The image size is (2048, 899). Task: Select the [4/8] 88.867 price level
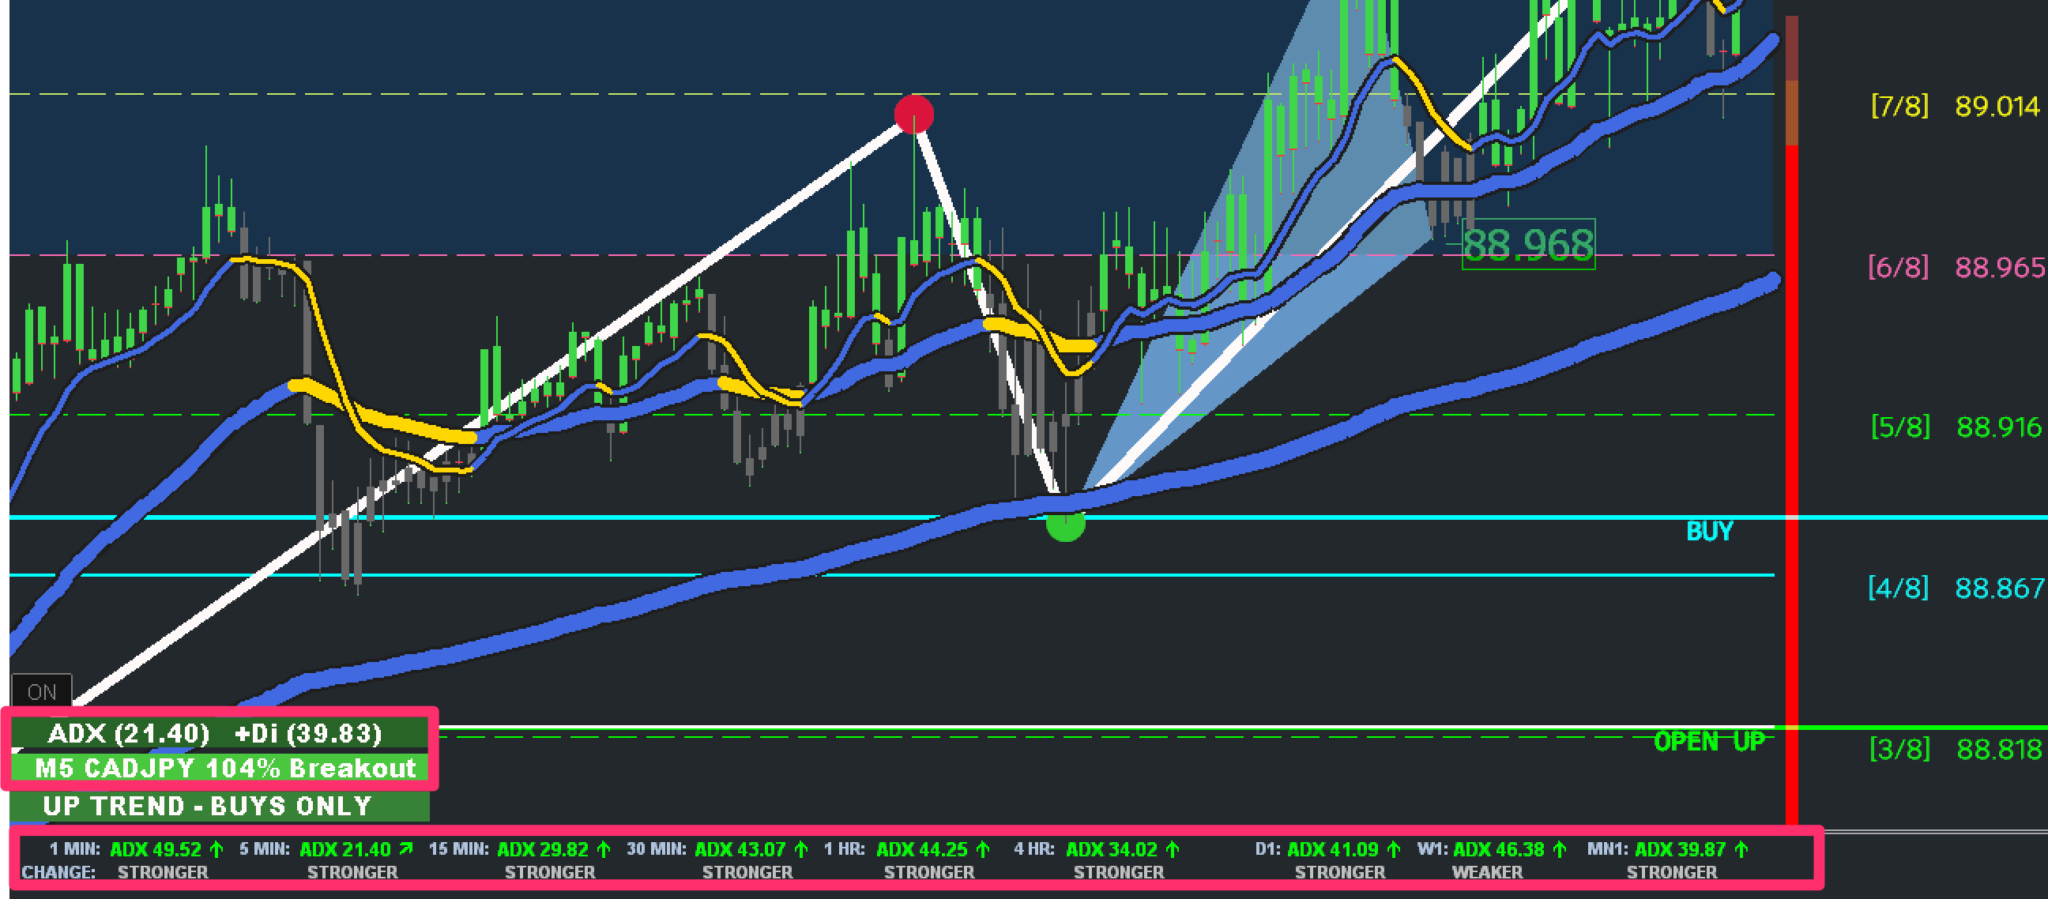coord(1954,588)
